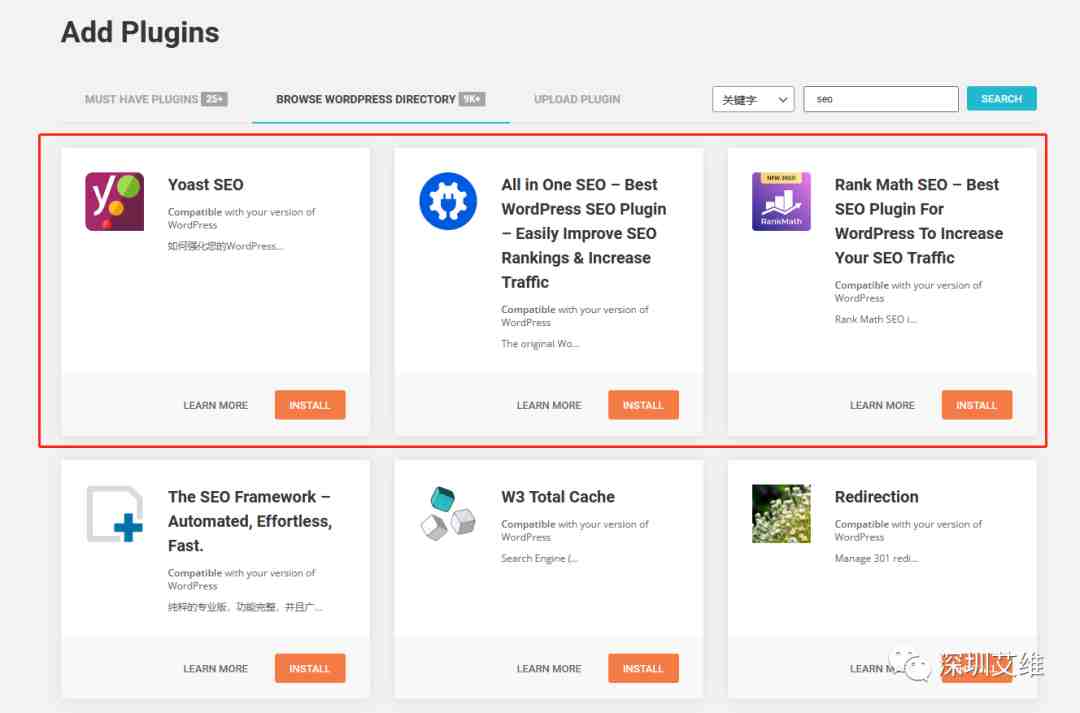Select Browse WordPress Directory tab
Screen dimensions: 1080x713
click(380, 99)
